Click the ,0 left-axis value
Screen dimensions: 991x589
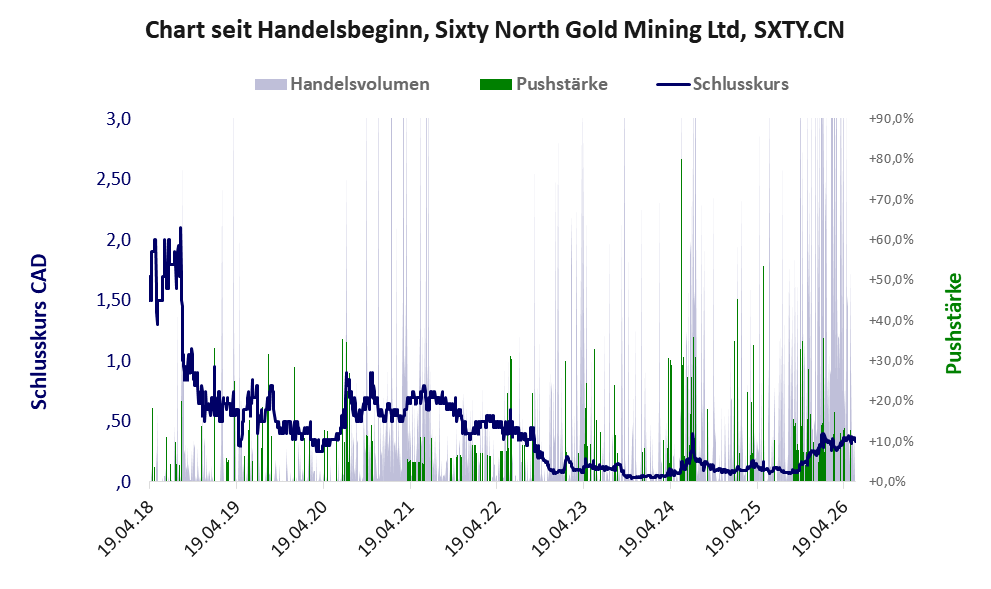[124, 482]
